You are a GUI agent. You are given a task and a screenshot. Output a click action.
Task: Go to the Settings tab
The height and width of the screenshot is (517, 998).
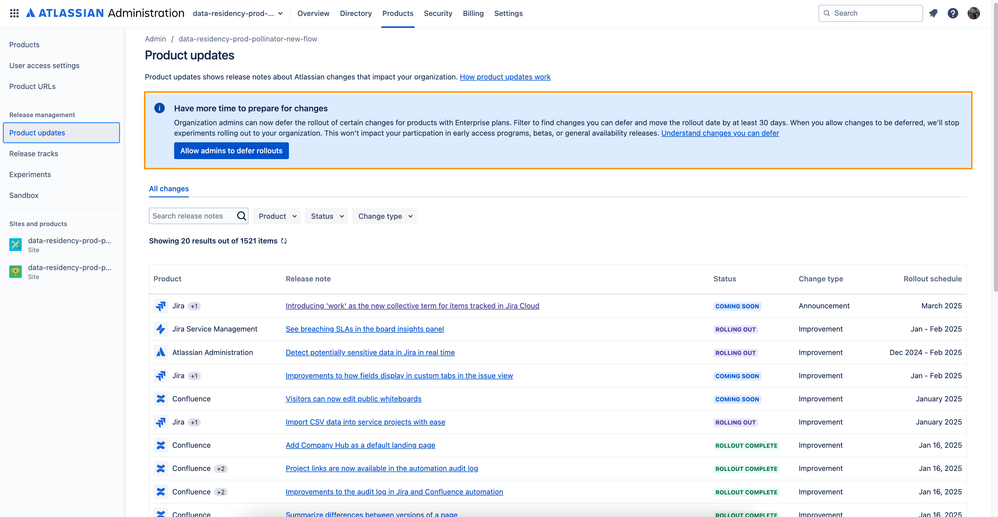(x=509, y=13)
